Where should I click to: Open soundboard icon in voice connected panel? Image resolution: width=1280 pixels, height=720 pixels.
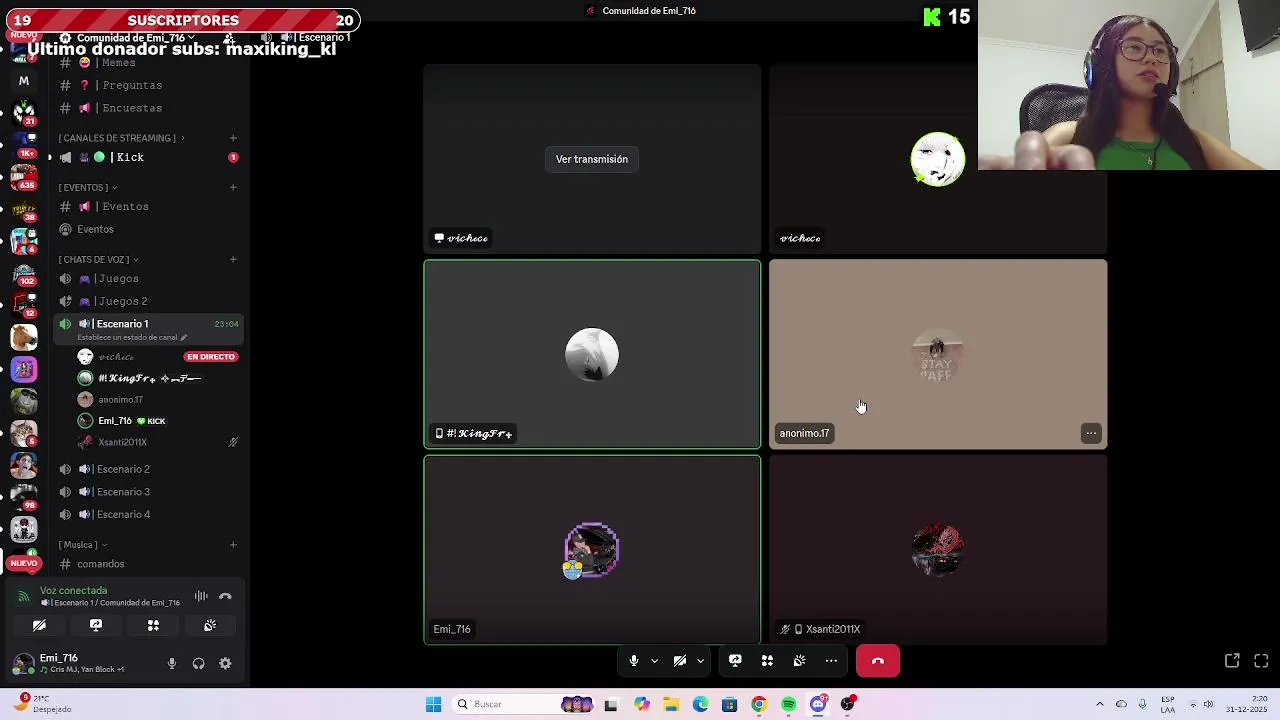[x=210, y=625]
